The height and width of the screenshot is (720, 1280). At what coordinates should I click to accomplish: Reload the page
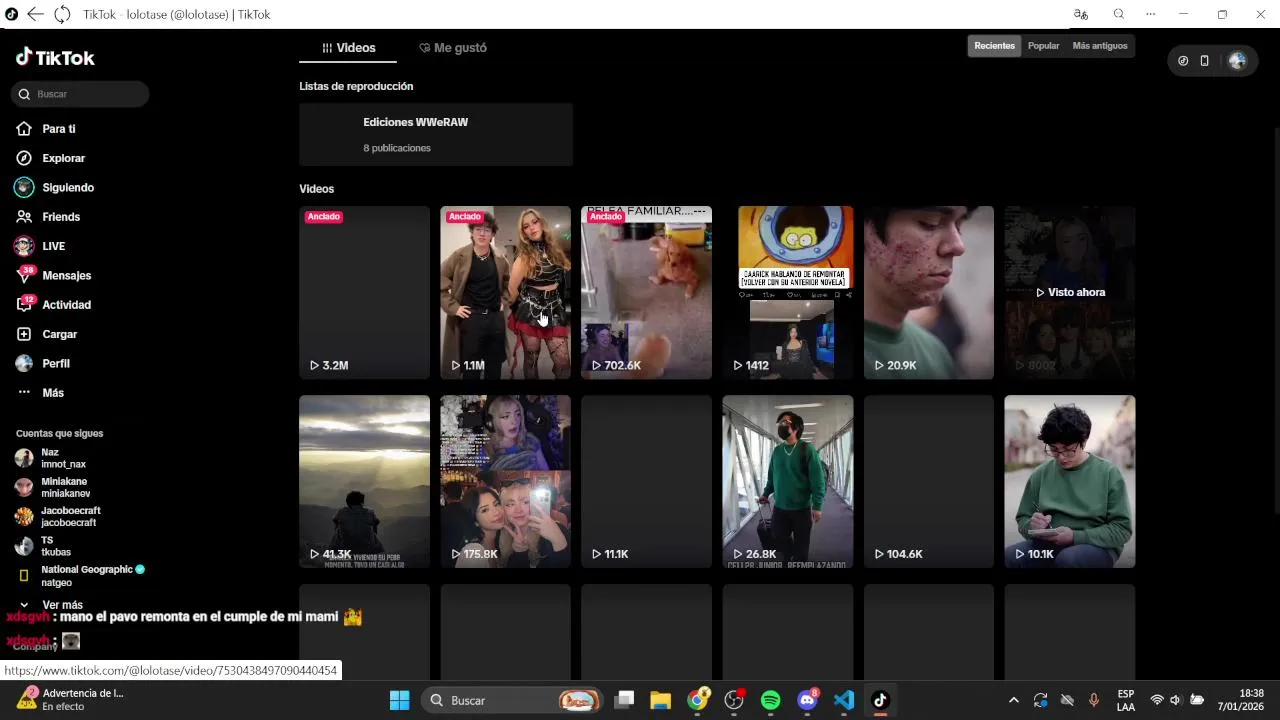[62, 14]
